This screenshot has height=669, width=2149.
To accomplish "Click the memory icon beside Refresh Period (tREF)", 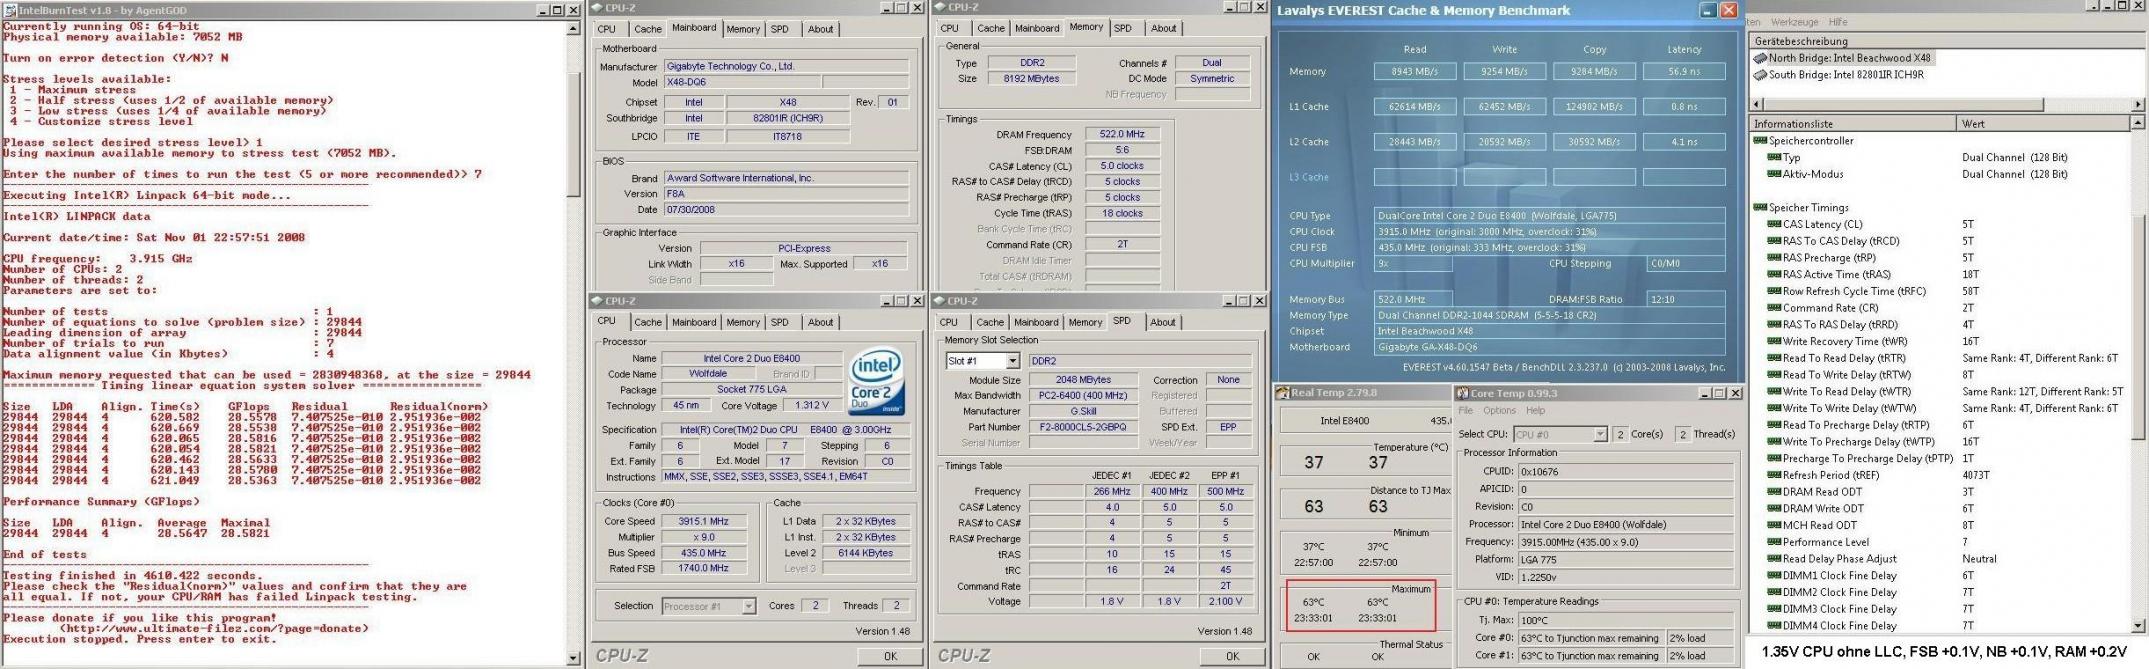I will point(1774,475).
